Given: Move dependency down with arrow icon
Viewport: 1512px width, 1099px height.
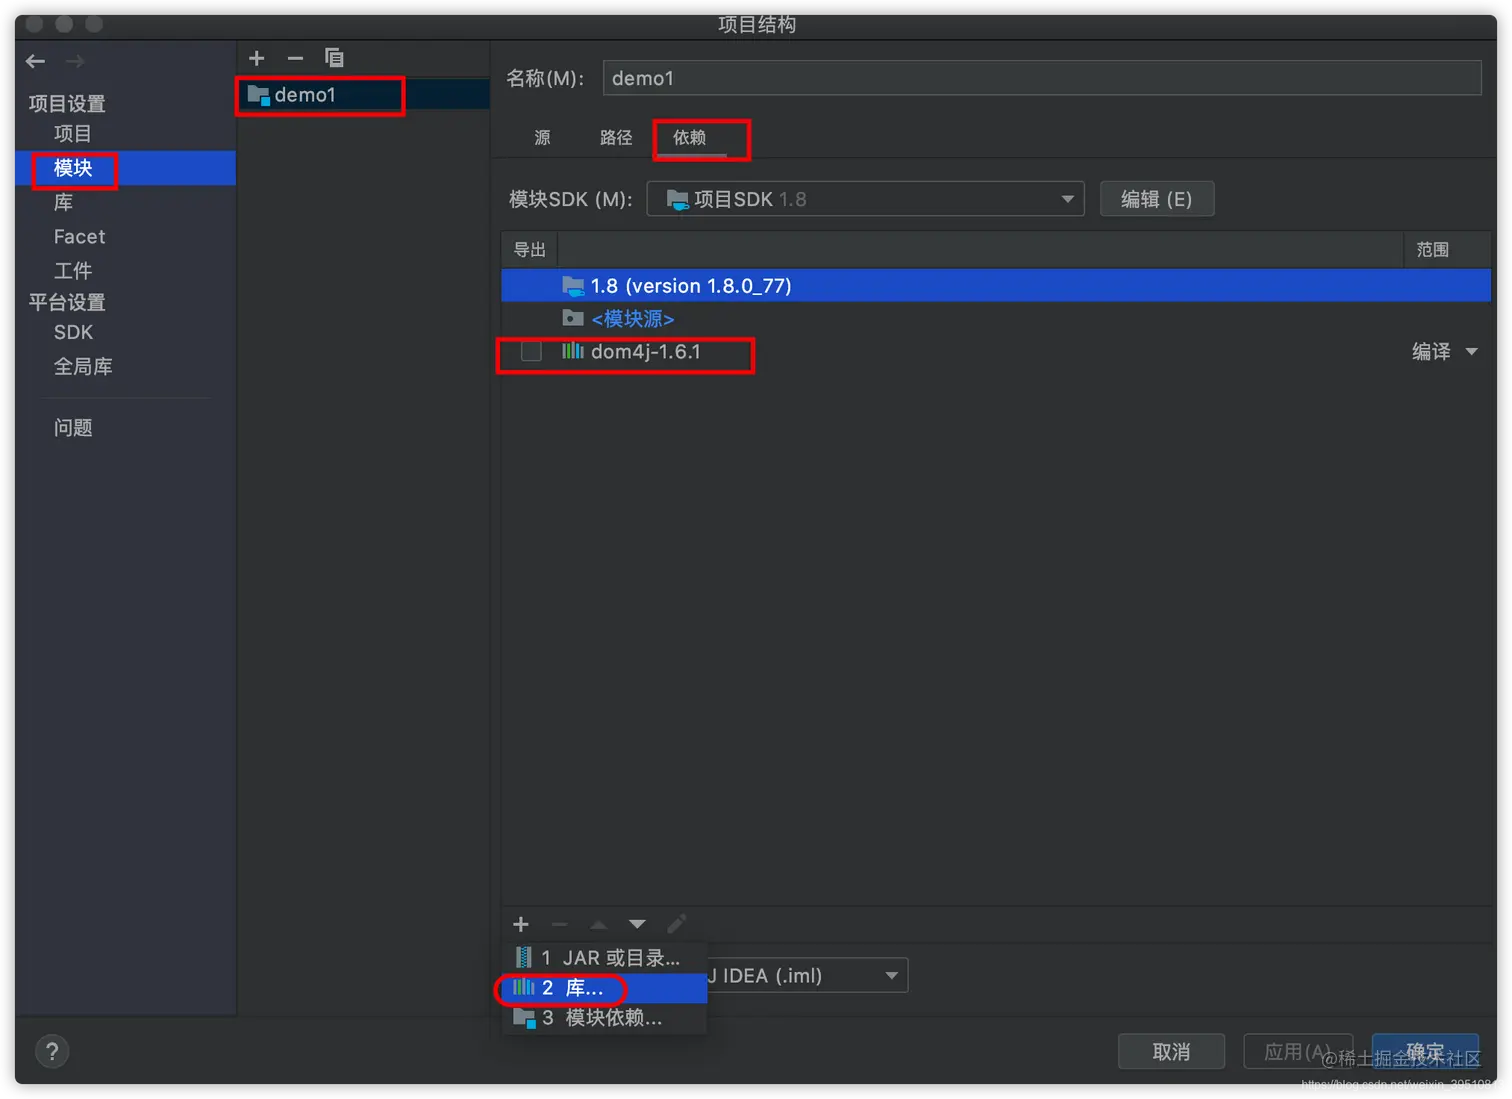Looking at the screenshot, I should point(637,924).
